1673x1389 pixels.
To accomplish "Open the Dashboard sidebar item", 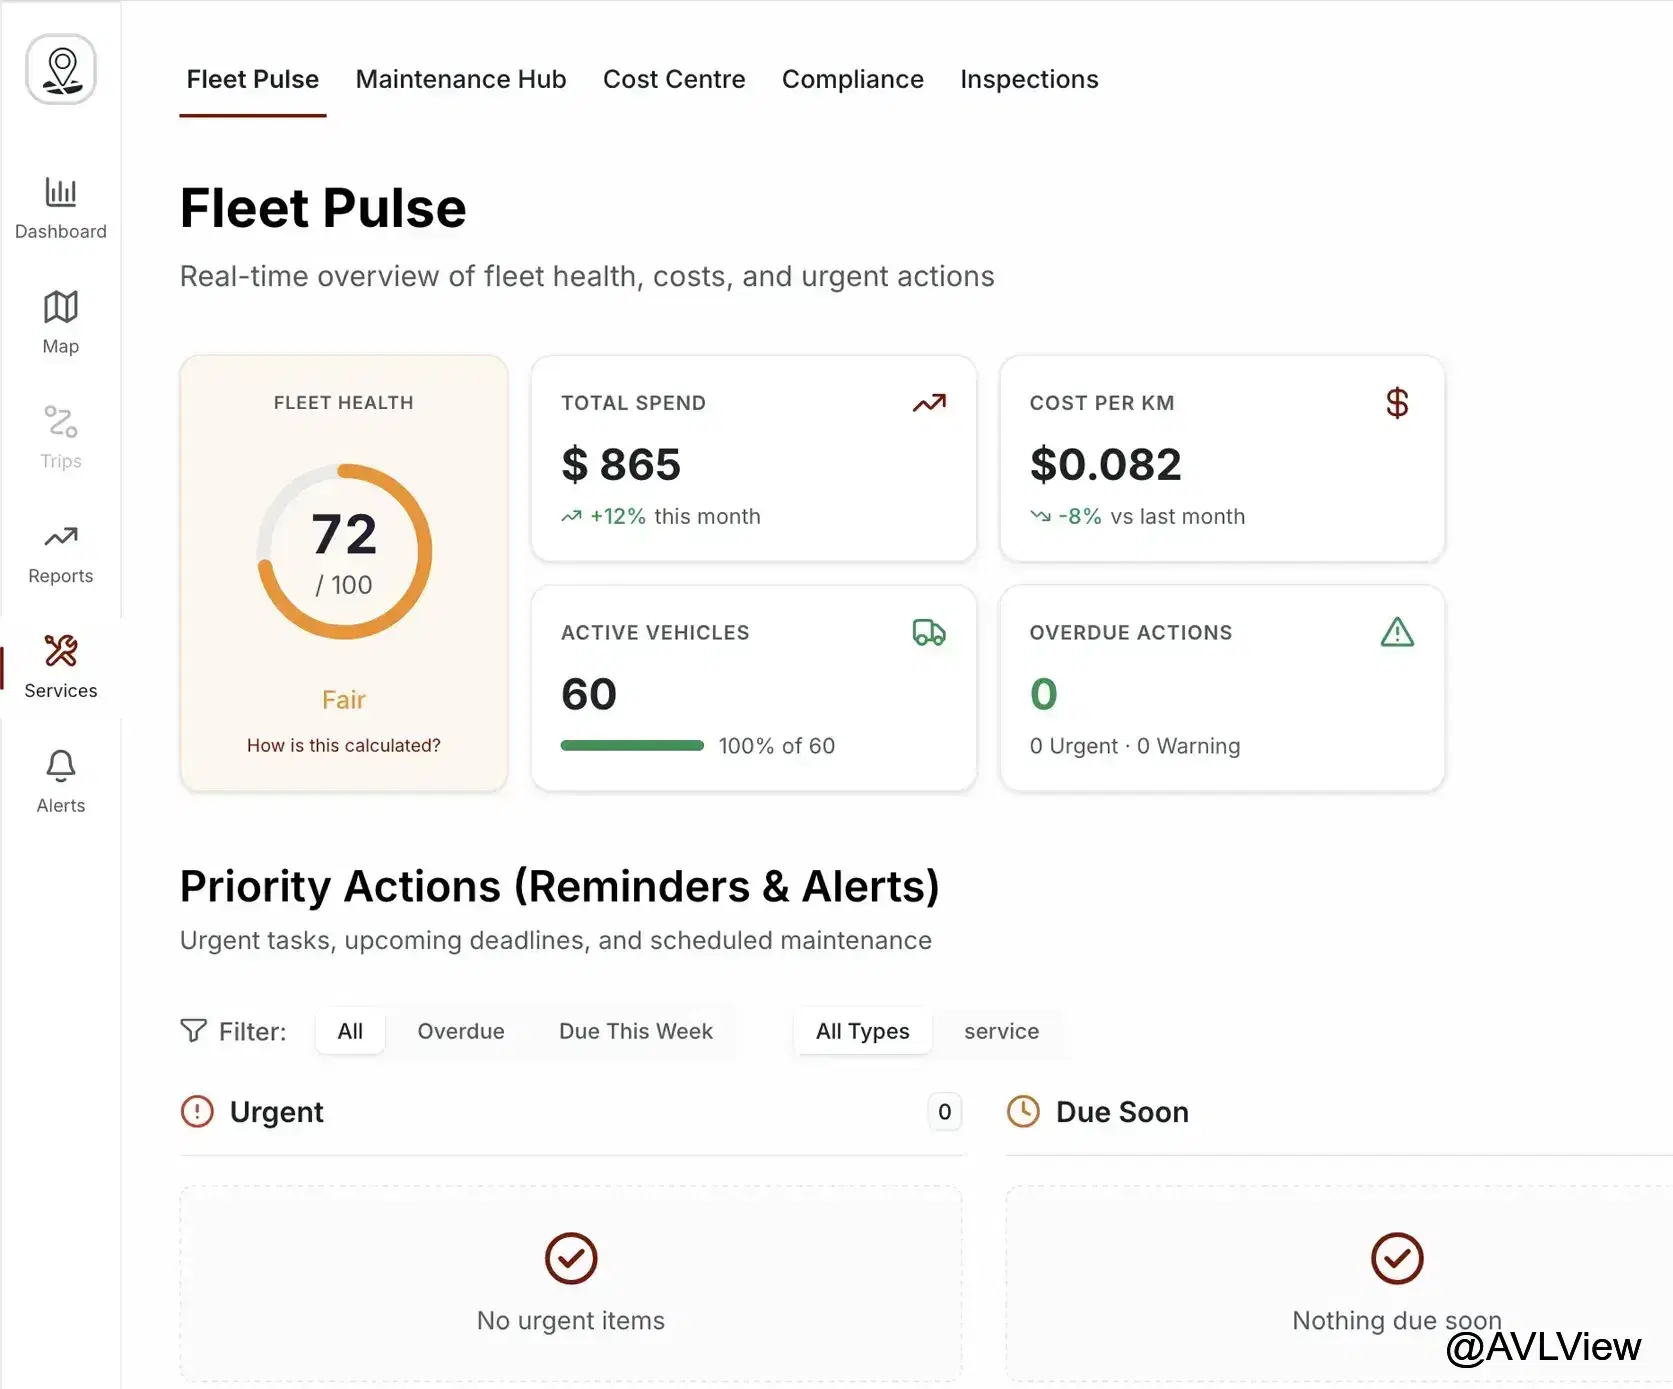I will (61, 208).
